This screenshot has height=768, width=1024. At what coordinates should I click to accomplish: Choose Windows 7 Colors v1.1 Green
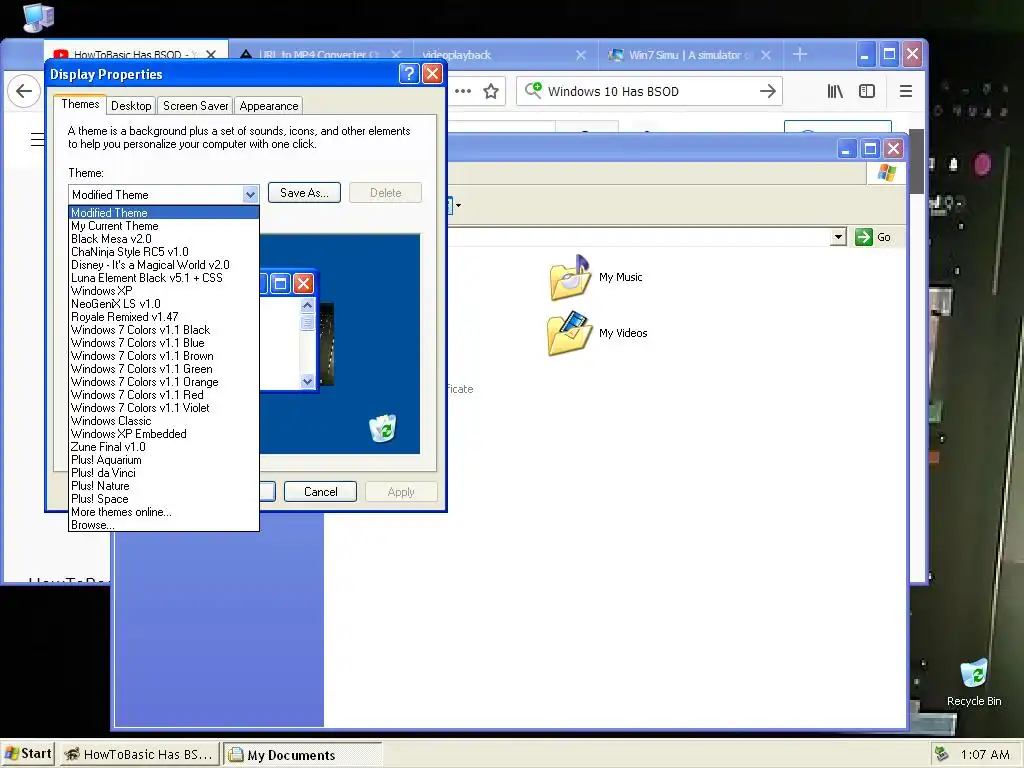(164, 370)
